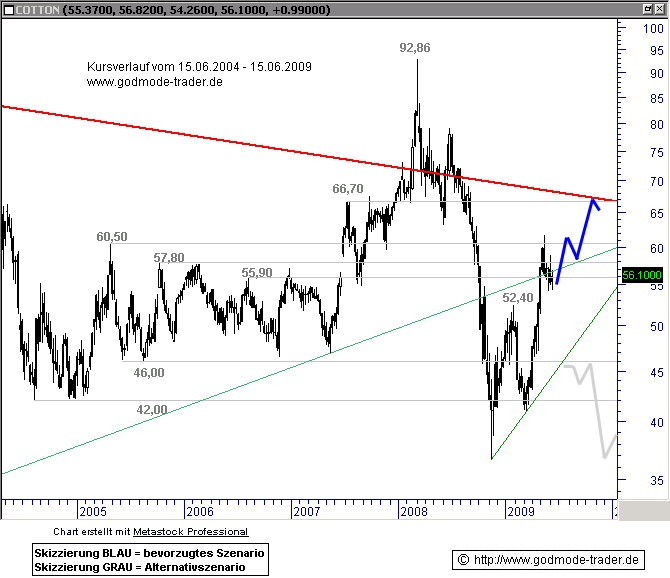This screenshot has width=670, height=578.
Task: Click the 35 value on price axis
Action: click(657, 481)
